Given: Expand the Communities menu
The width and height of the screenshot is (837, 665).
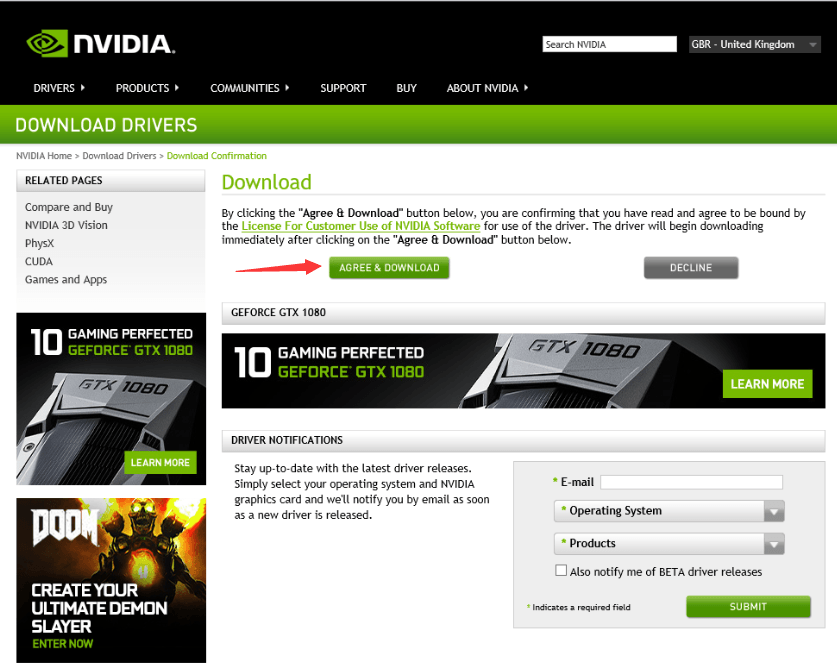Looking at the screenshot, I should click(x=249, y=88).
